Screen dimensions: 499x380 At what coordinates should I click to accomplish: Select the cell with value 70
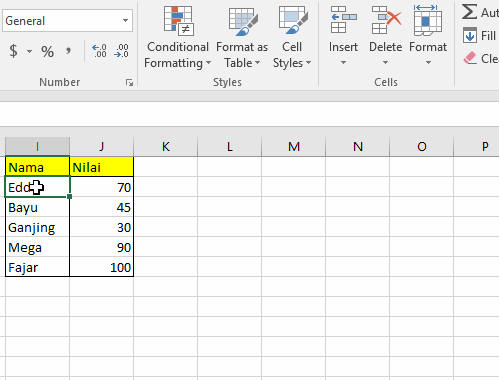pos(102,187)
